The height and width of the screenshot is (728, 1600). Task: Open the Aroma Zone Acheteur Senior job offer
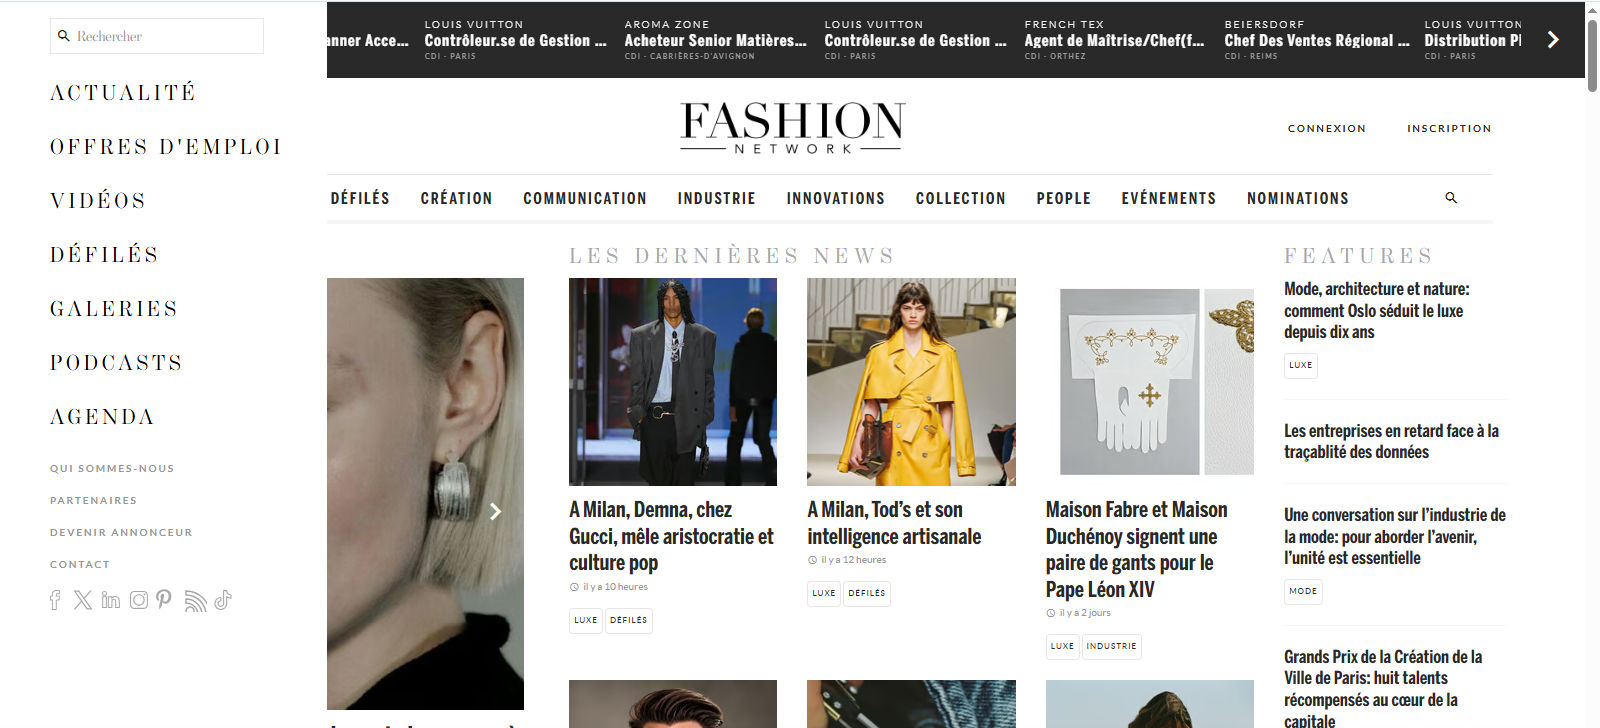pos(716,40)
